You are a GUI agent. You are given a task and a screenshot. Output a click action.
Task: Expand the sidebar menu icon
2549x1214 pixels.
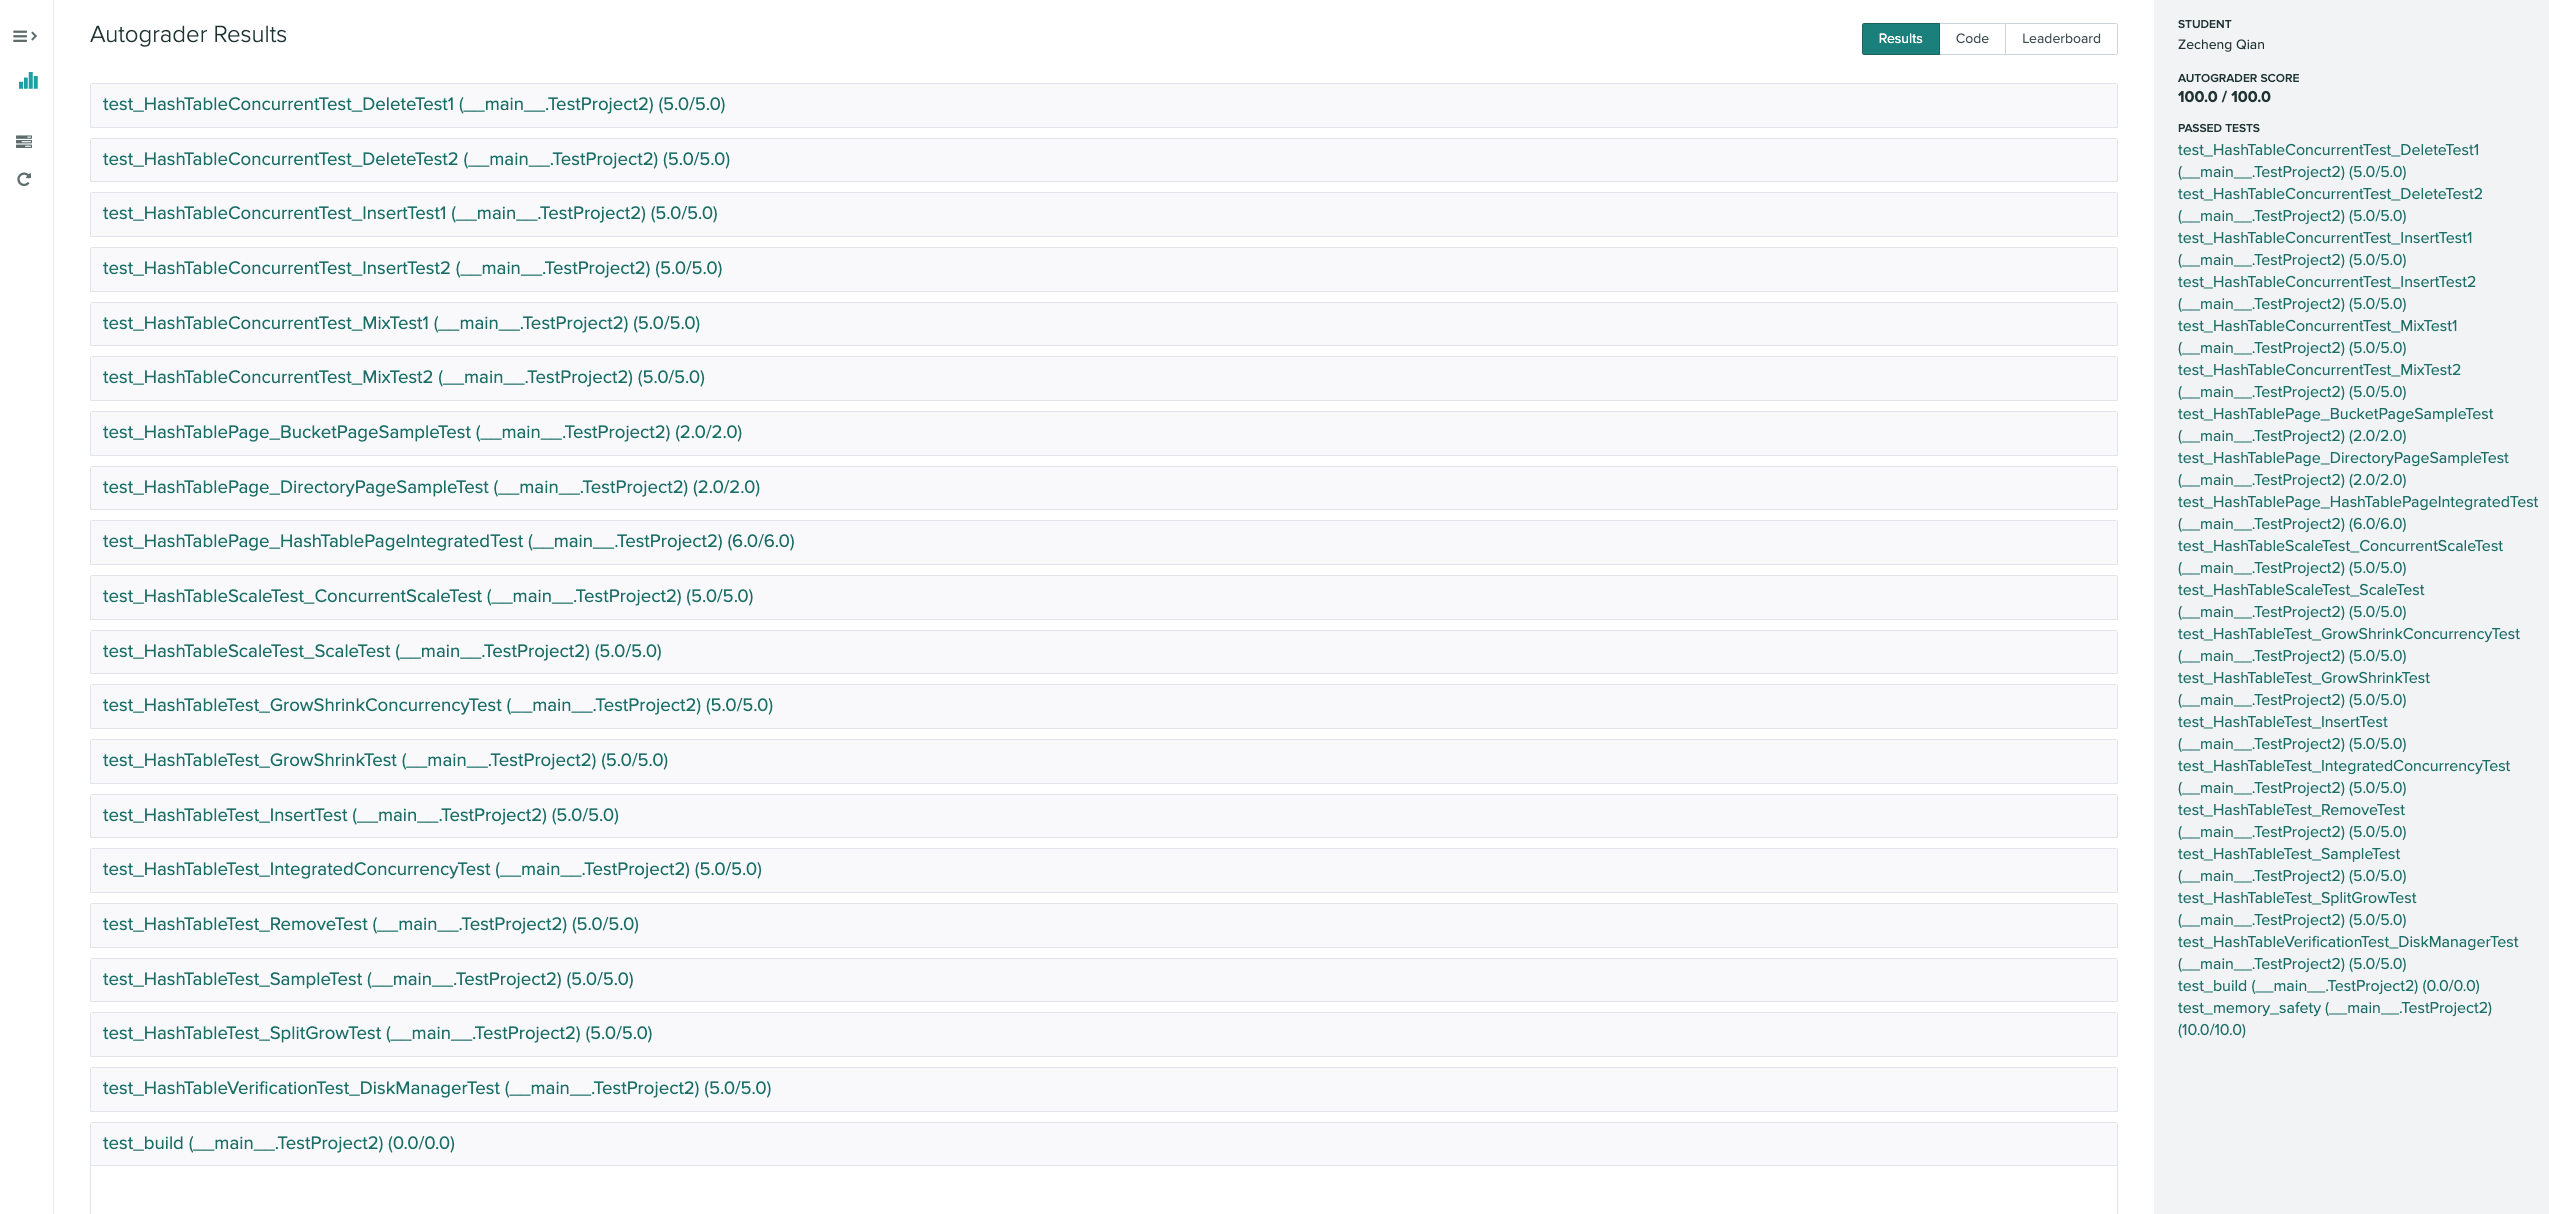pyautogui.click(x=25, y=37)
